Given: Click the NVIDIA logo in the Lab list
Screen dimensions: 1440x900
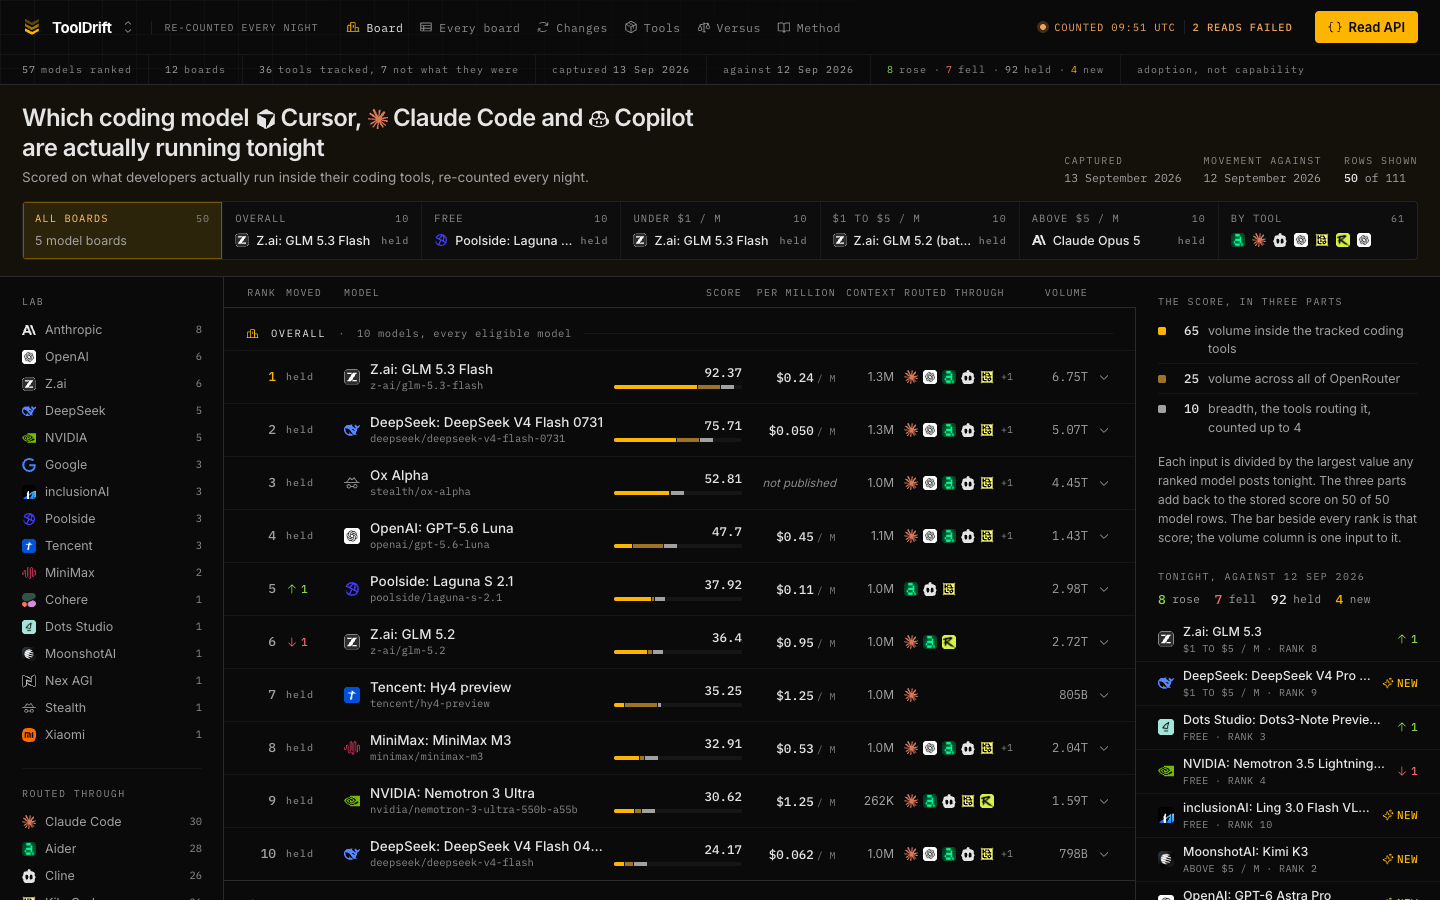Looking at the screenshot, I should (x=29, y=438).
